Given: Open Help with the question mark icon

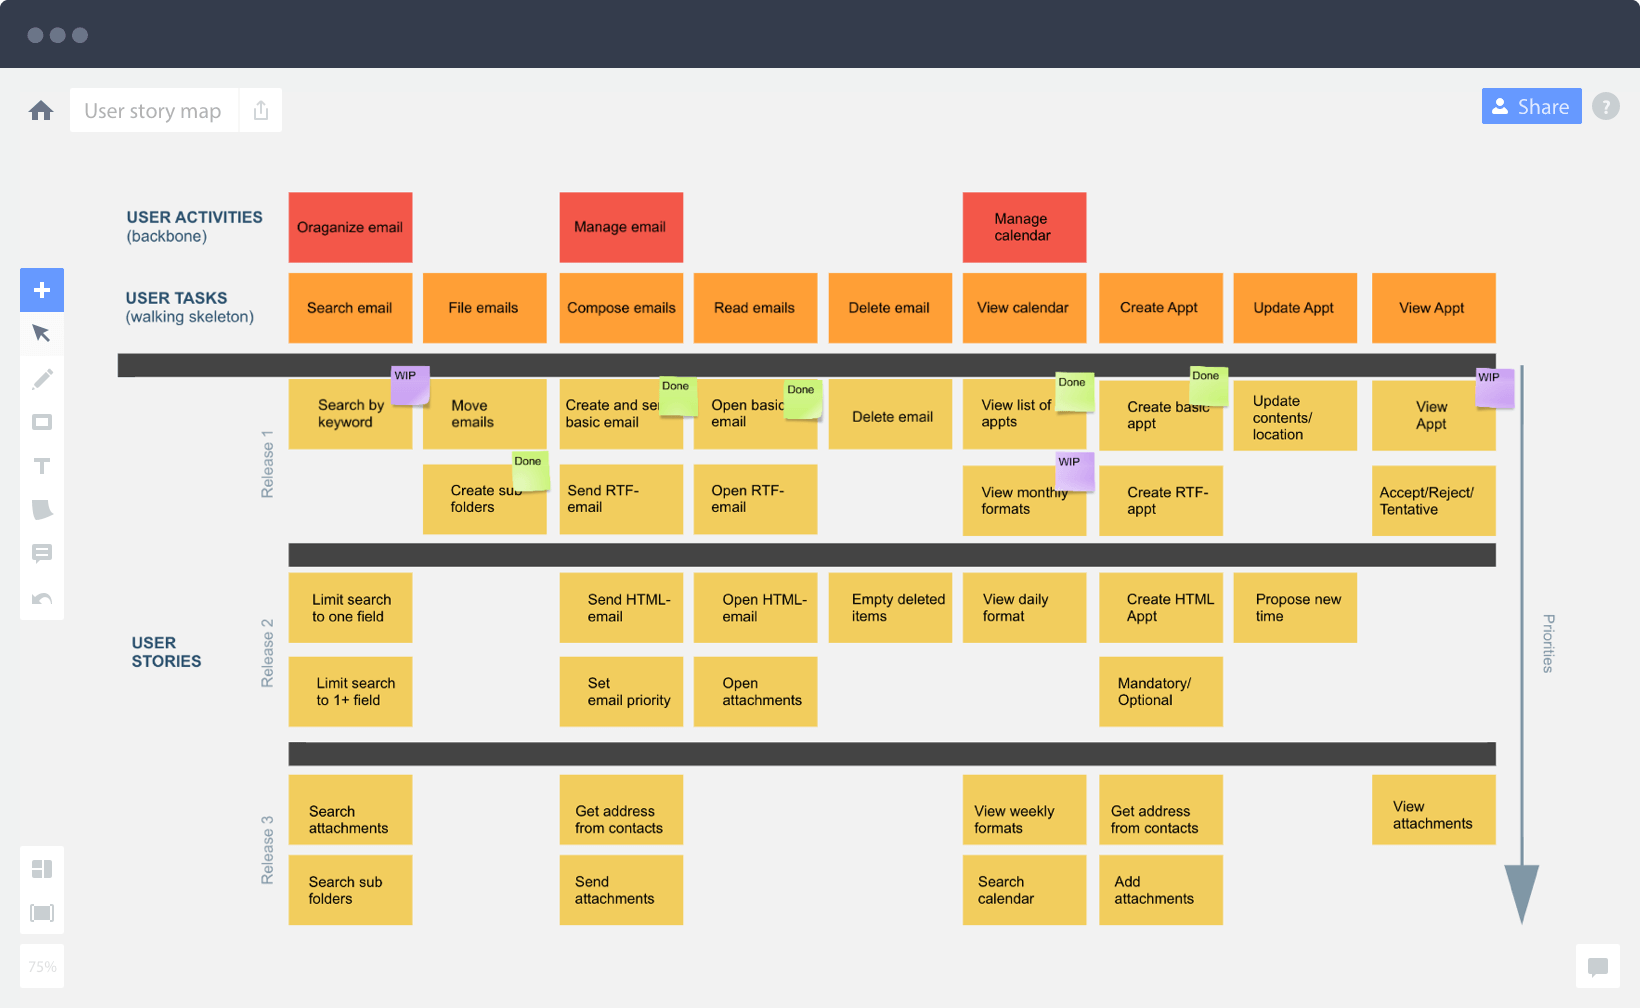Looking at the screenshot, I should [x=1606, y=106].
